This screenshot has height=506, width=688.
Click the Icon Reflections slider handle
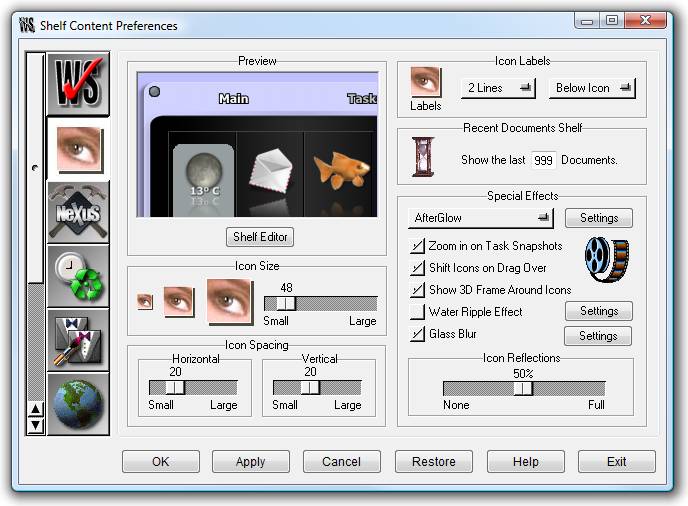[522, 388]
